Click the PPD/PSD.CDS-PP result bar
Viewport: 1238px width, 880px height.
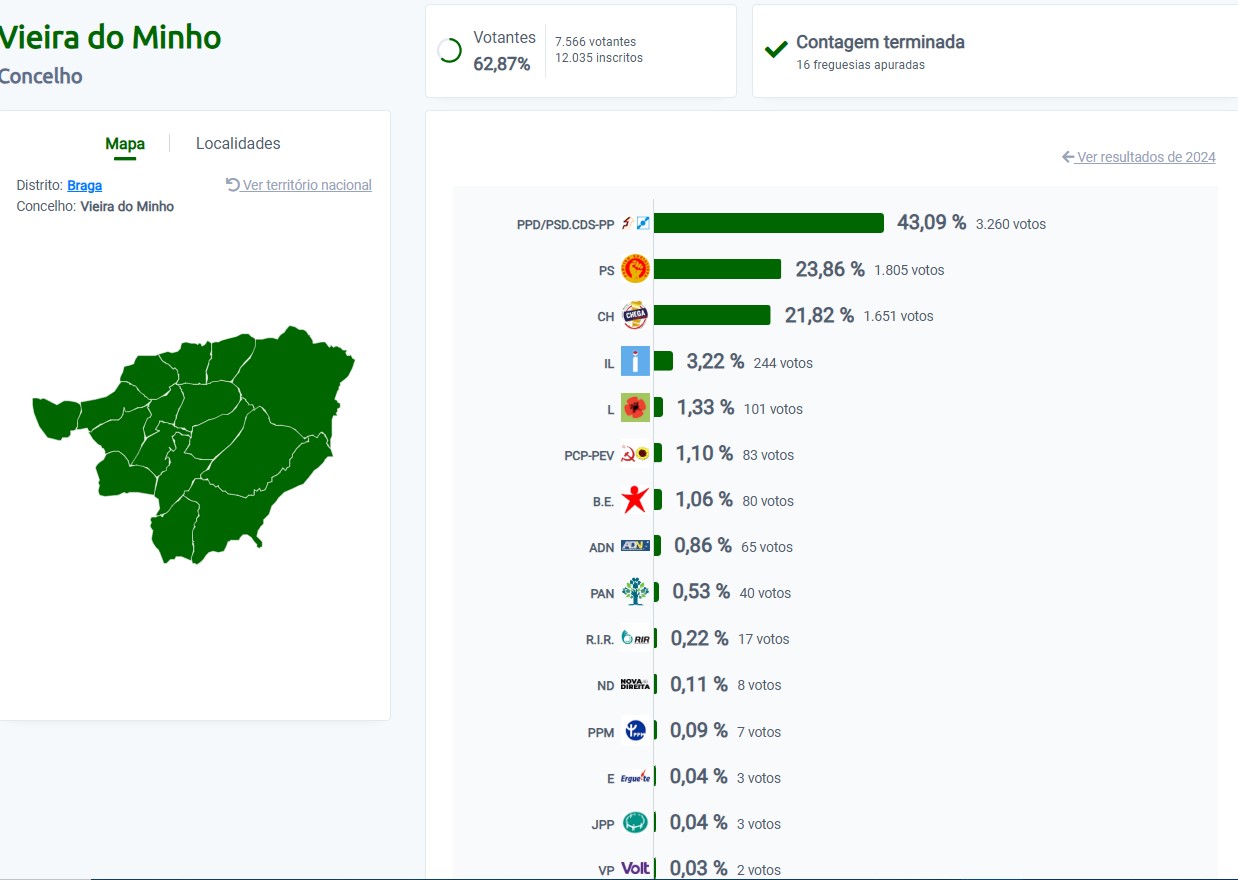pos(768,223)
